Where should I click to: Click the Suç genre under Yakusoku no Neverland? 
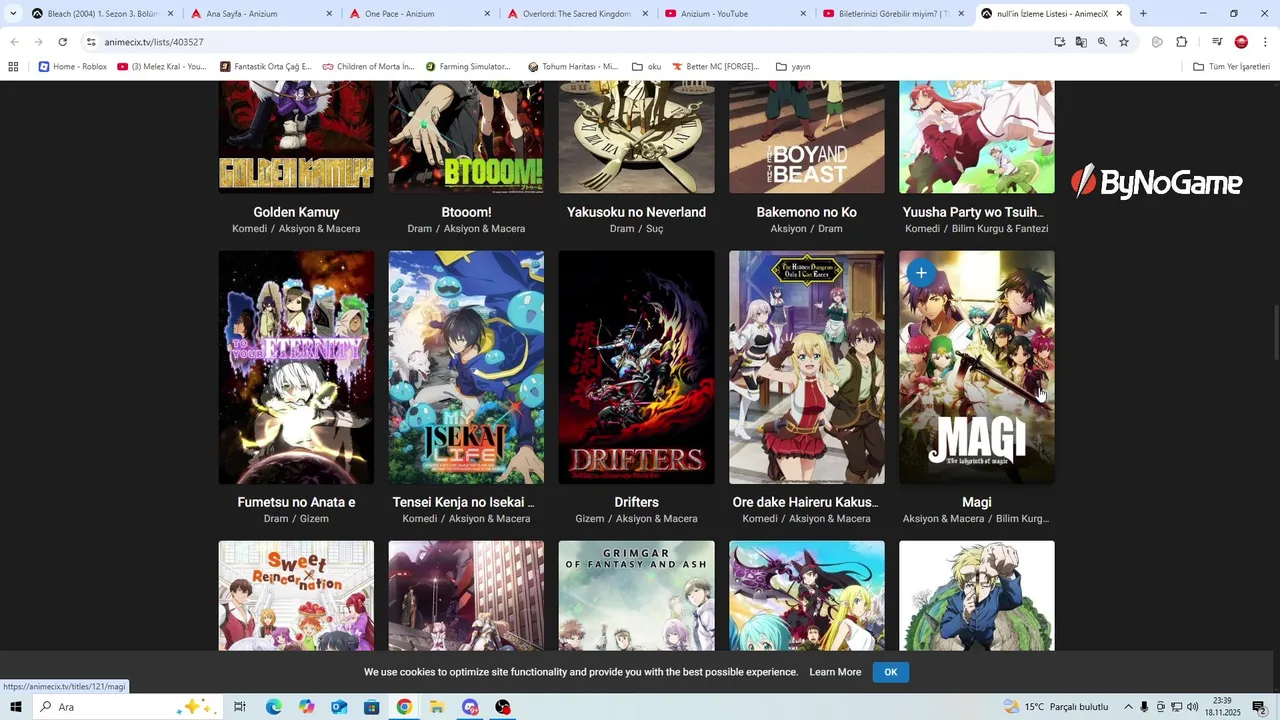[655, 229]
